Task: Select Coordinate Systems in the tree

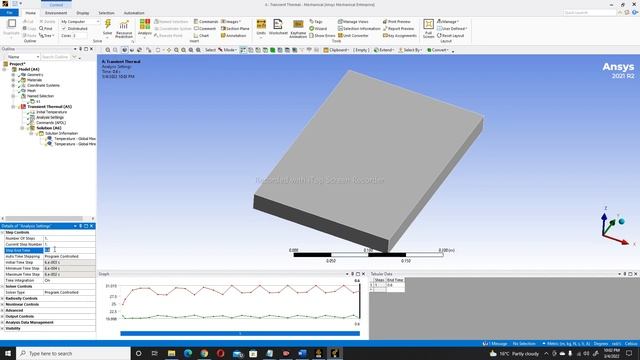Action: click(x=43, y=85)
